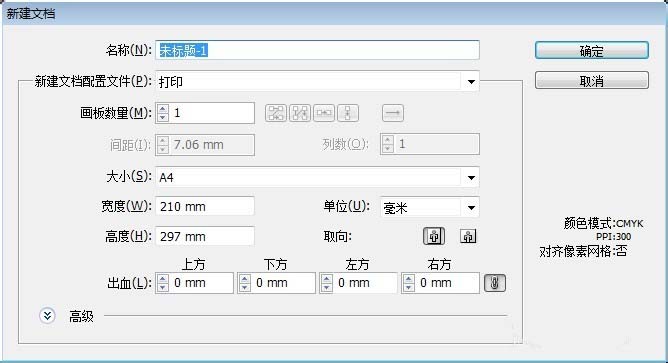This screenshot has width=668, height=363.
Task: Increase the 间距 spacing stepper value
Action: [x=162, y=141]
